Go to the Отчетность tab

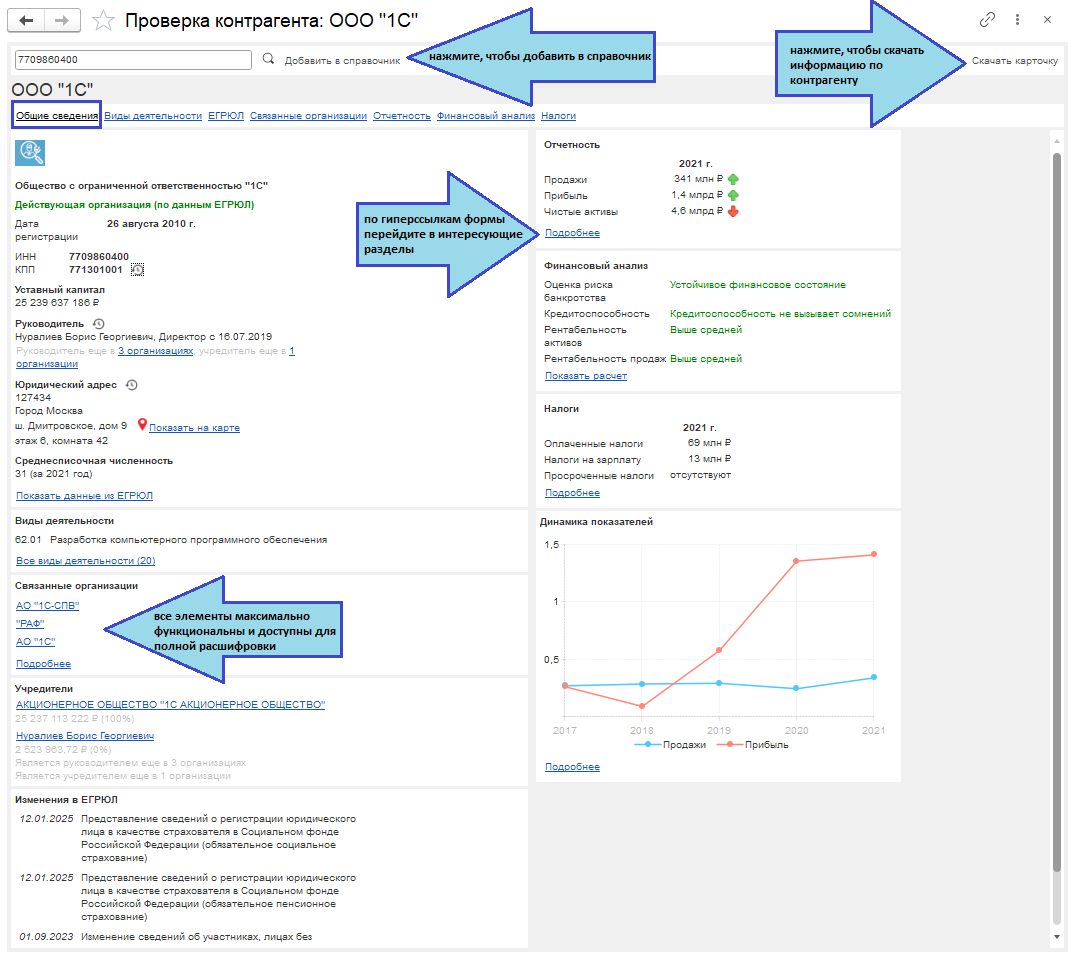click(402, 116)
